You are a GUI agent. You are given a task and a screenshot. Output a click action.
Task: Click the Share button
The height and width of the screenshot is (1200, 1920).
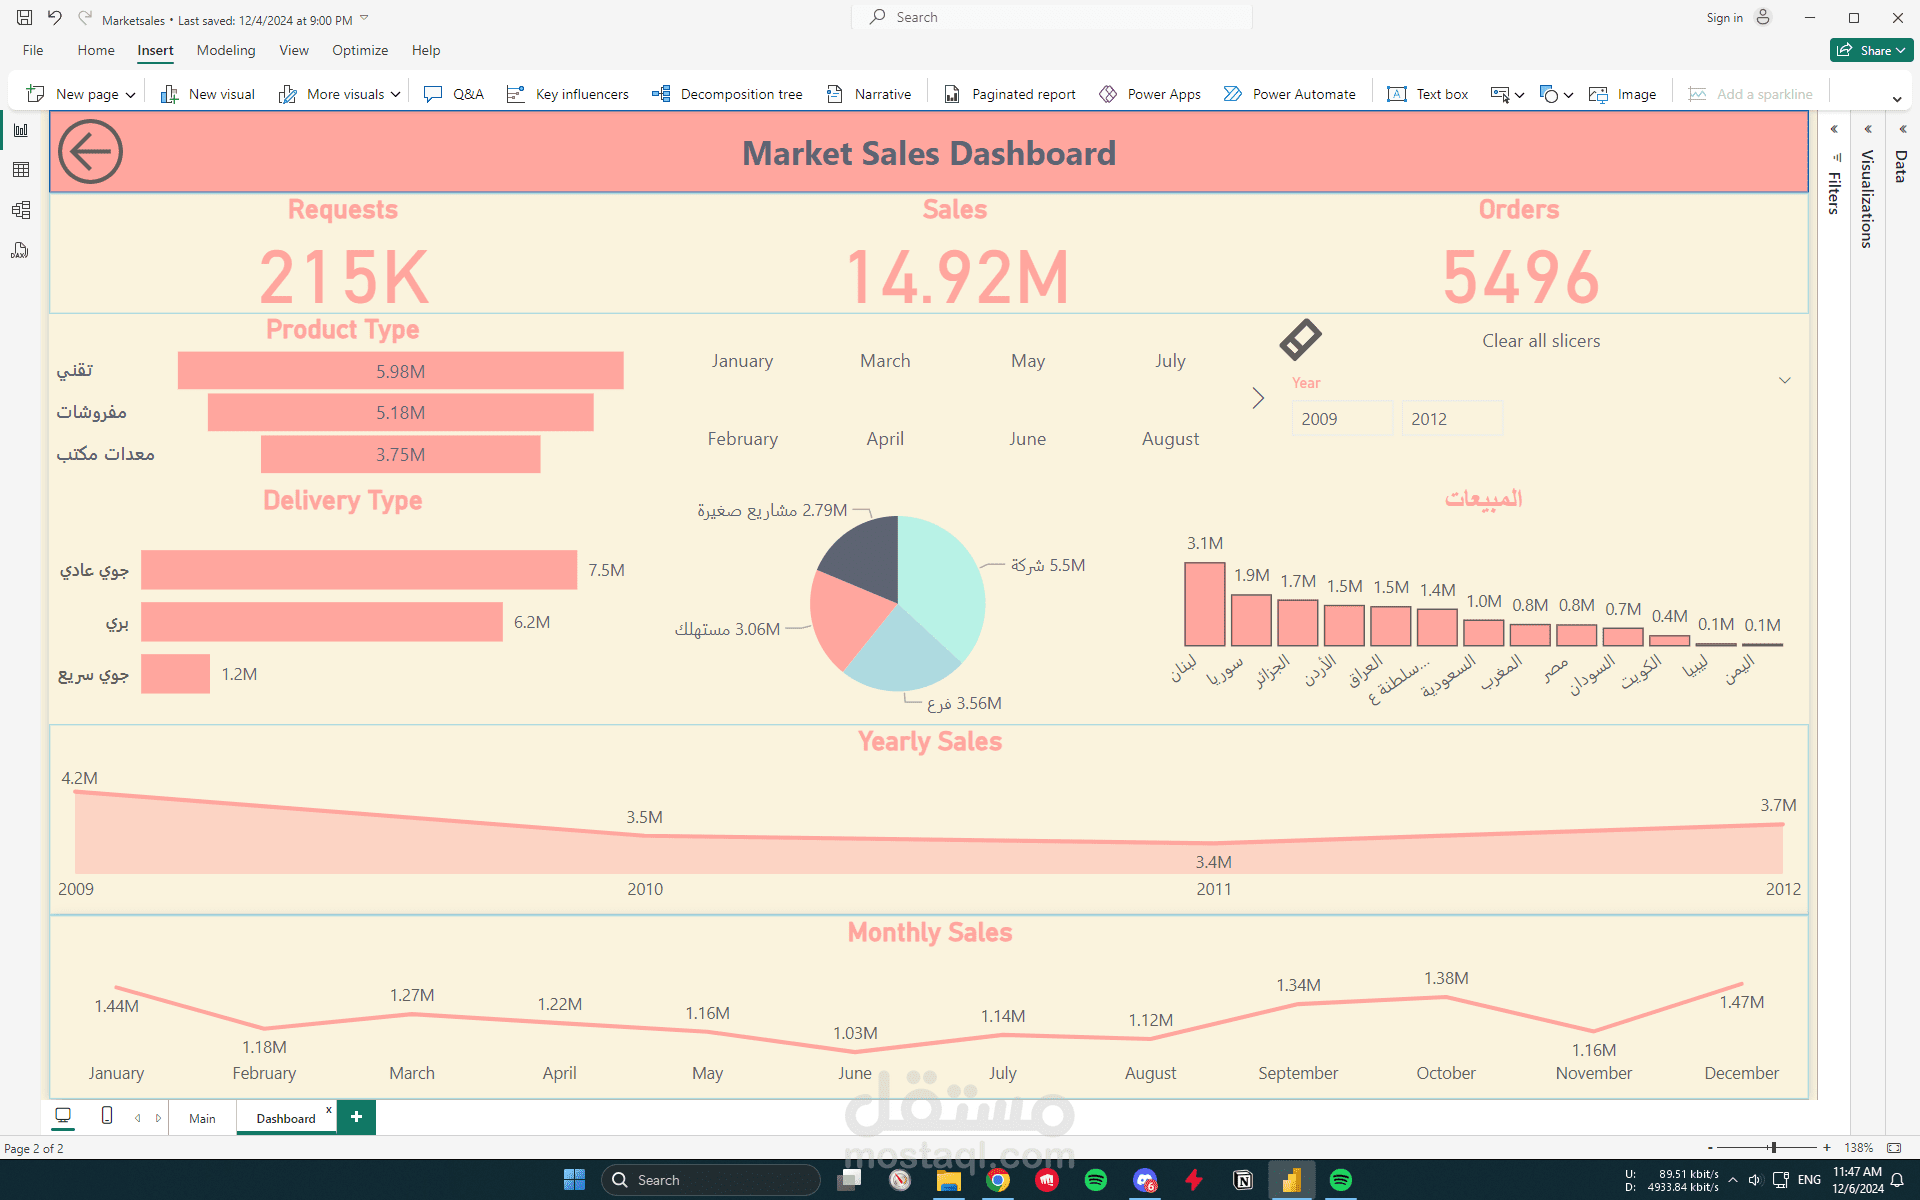tap(1870, 50)
